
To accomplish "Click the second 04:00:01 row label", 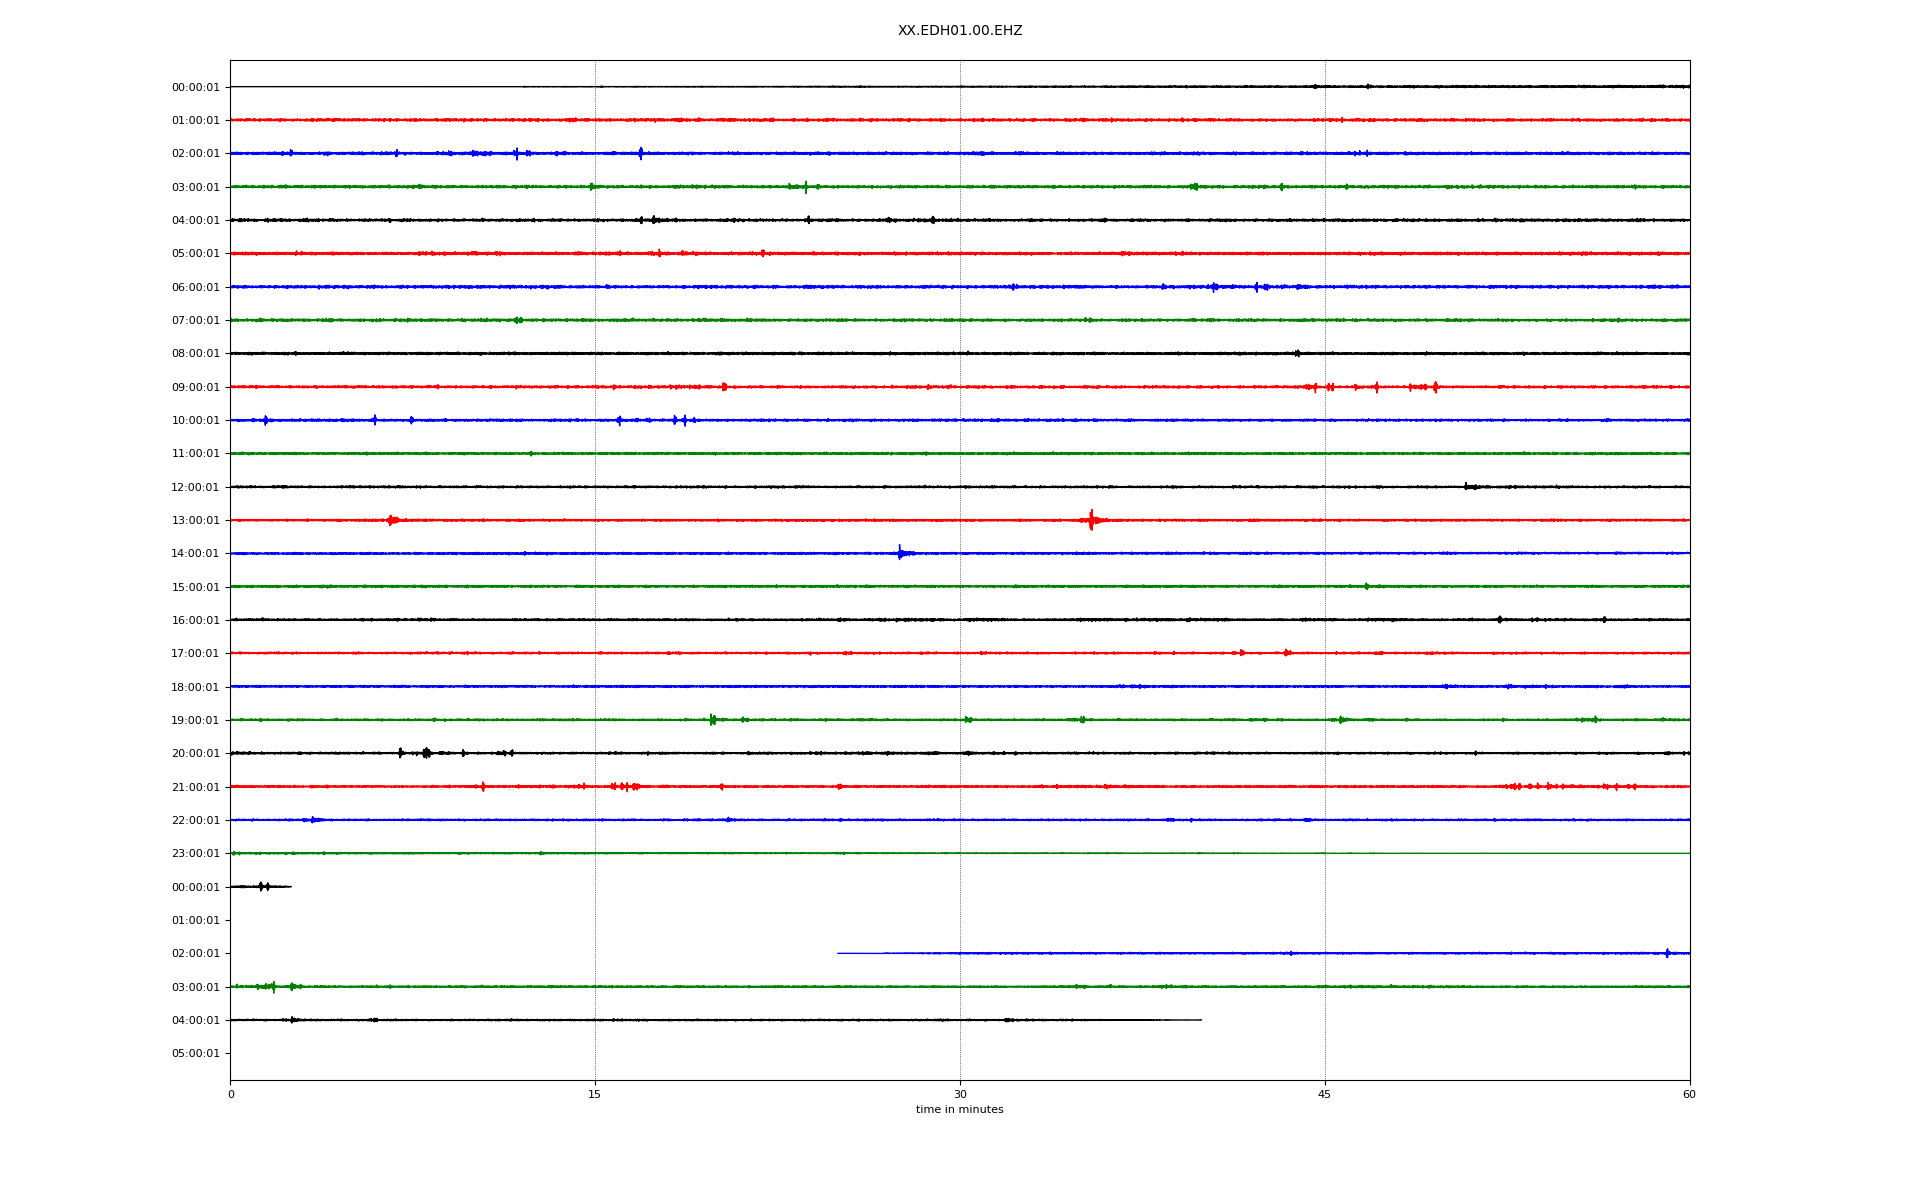I will [195, 1020].
